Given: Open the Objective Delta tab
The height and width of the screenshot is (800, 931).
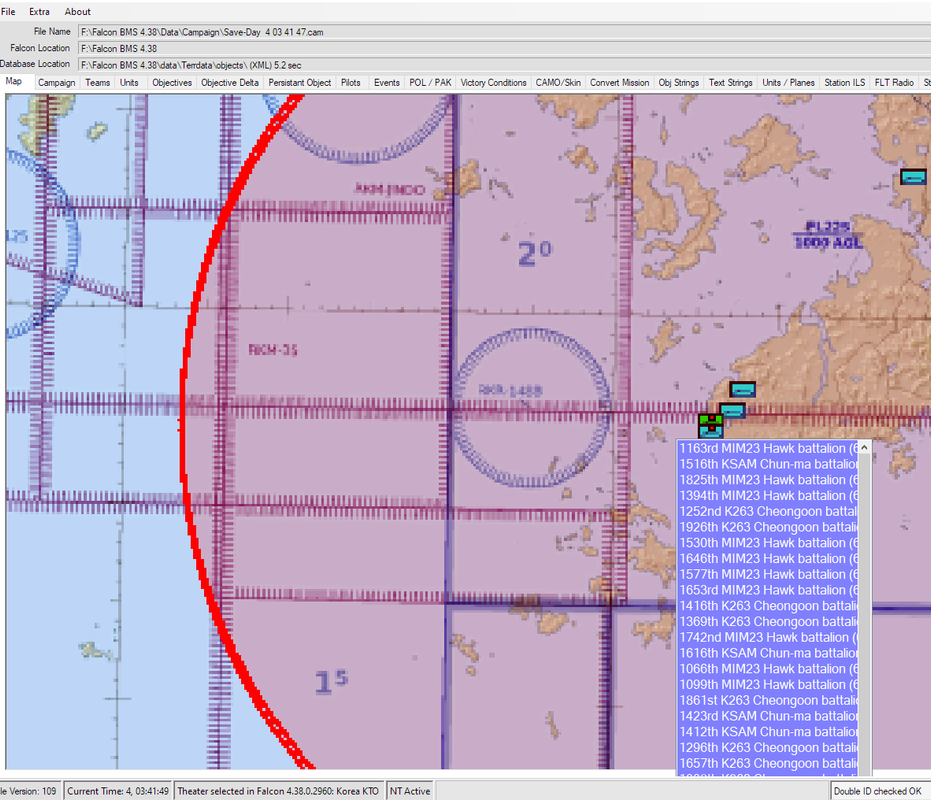Looking at the screenshot, I should [230, 83].
